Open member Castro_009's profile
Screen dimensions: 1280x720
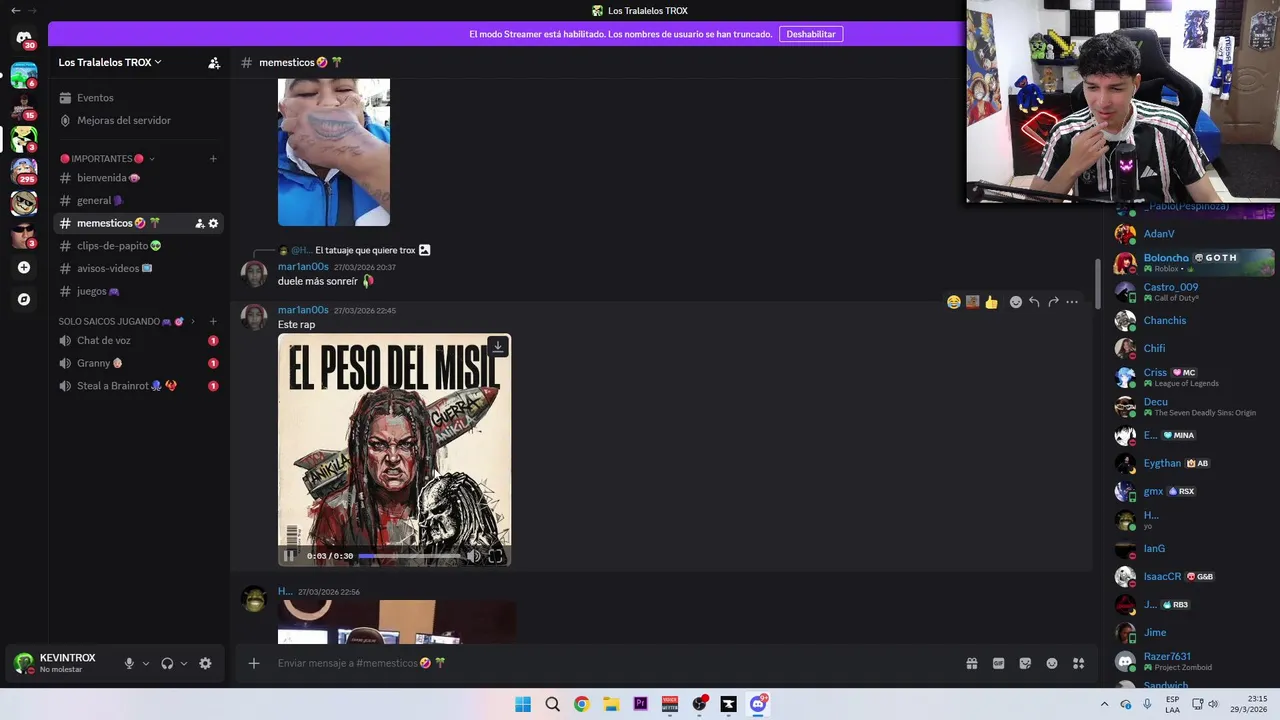1194,292
